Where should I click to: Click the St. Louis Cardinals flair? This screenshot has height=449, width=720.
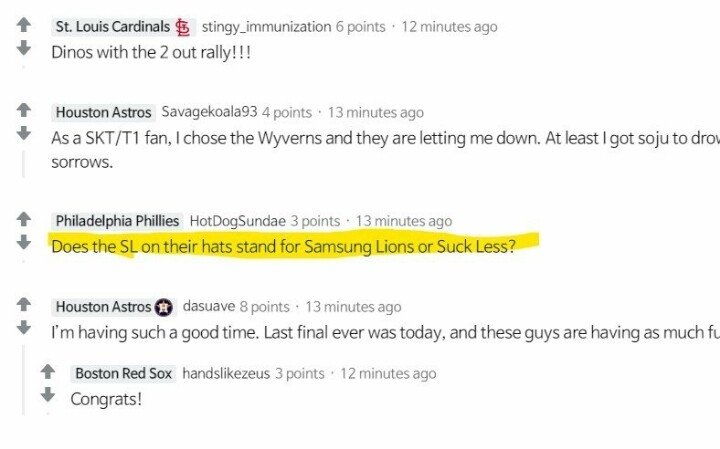point(112,27)
